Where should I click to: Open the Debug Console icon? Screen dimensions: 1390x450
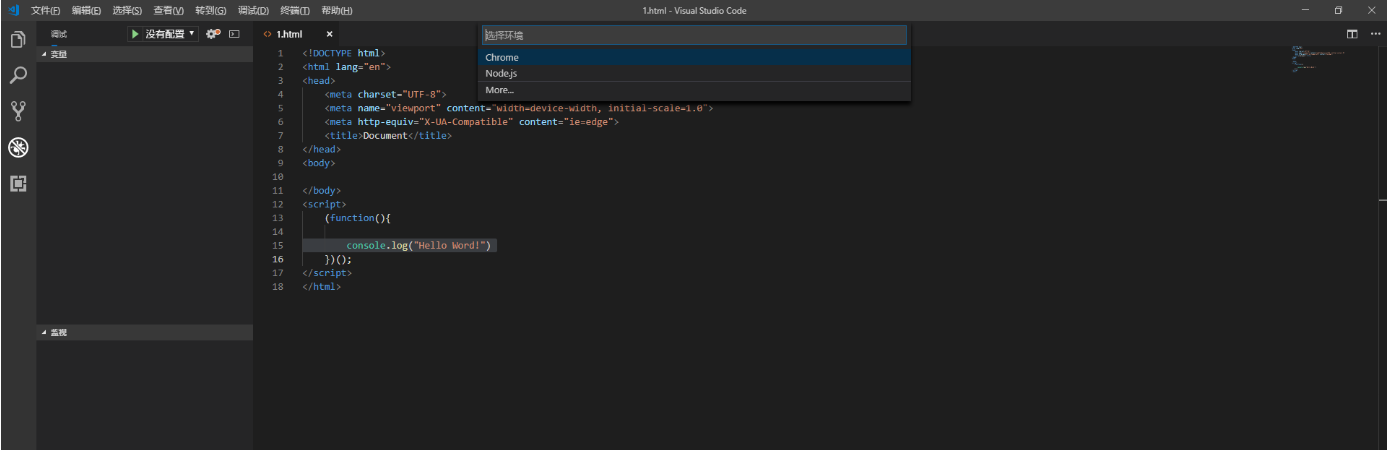click(x=235, y=34)
